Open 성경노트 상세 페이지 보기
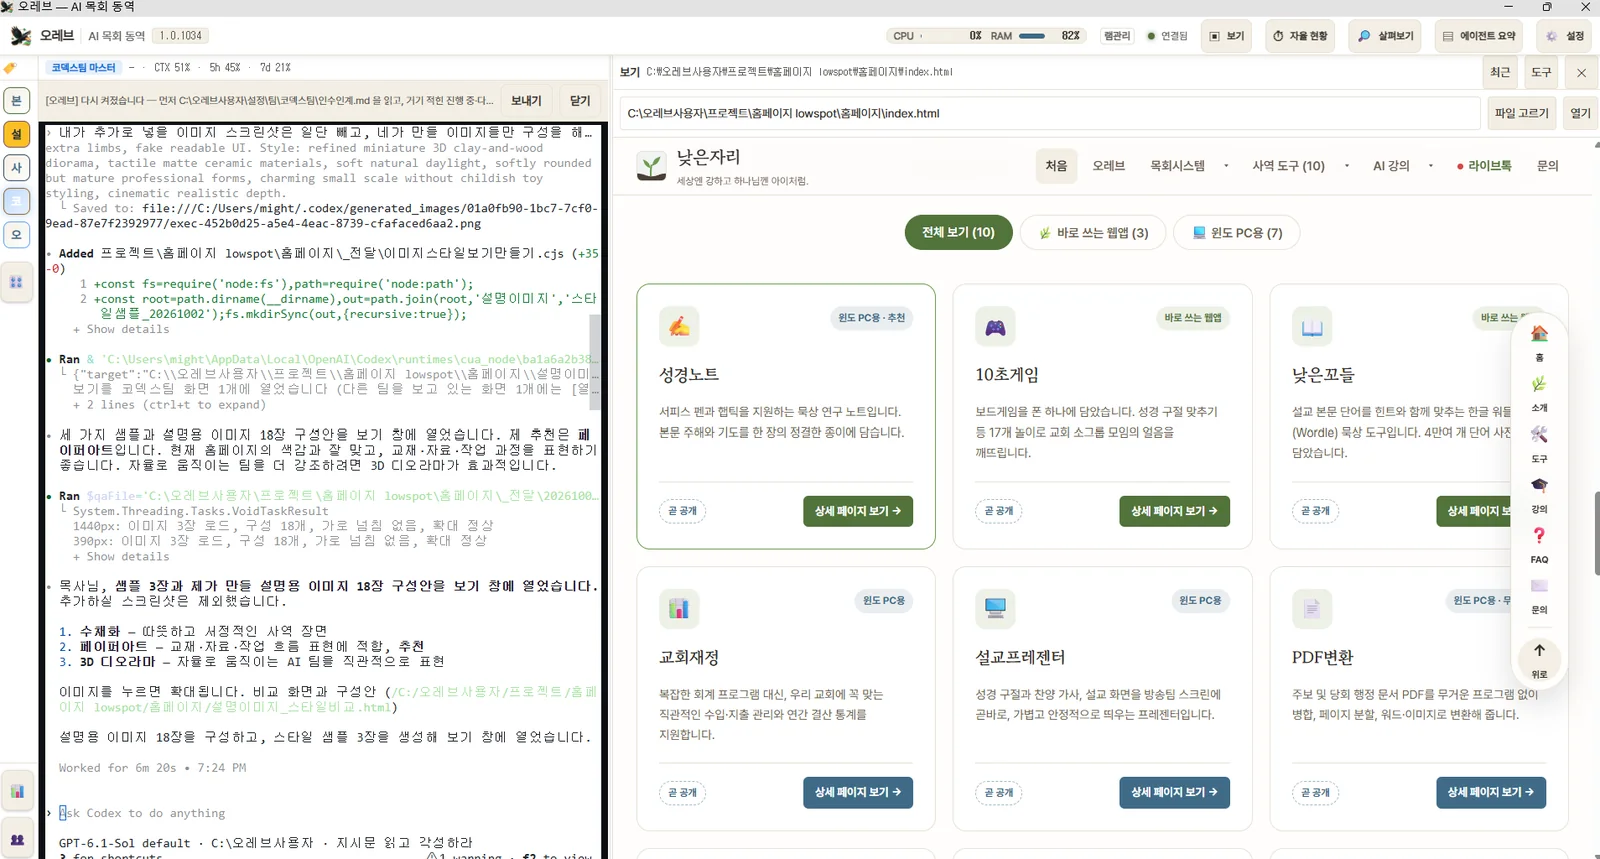 click(857, 511)
